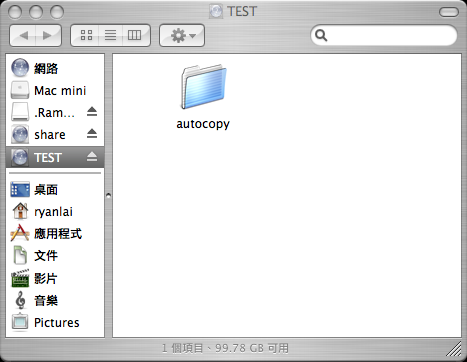Eject the TEST volume

point(92,156)
